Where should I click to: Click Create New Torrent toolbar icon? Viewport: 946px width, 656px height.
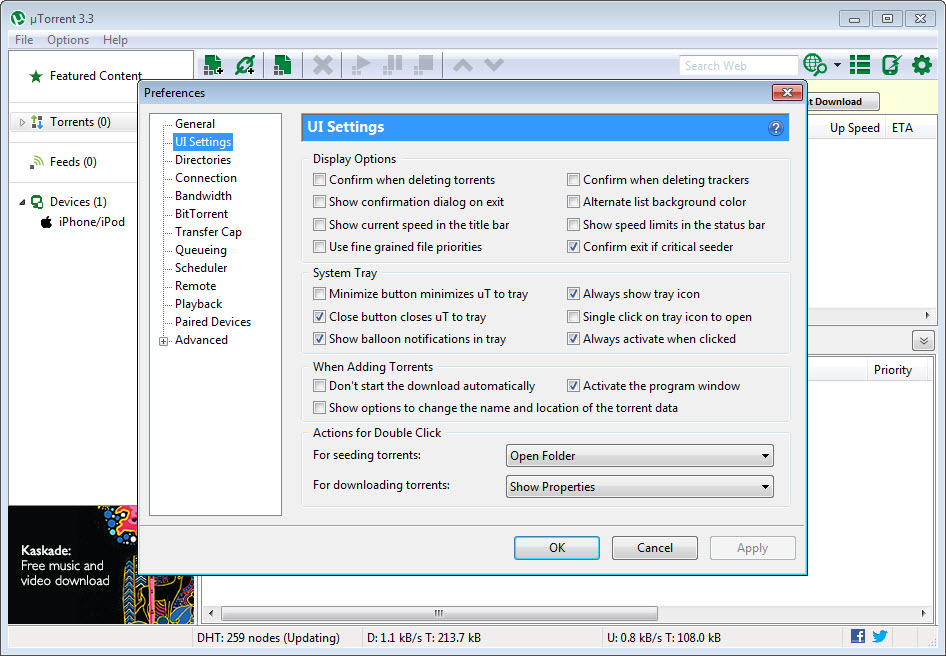point(282,65)
